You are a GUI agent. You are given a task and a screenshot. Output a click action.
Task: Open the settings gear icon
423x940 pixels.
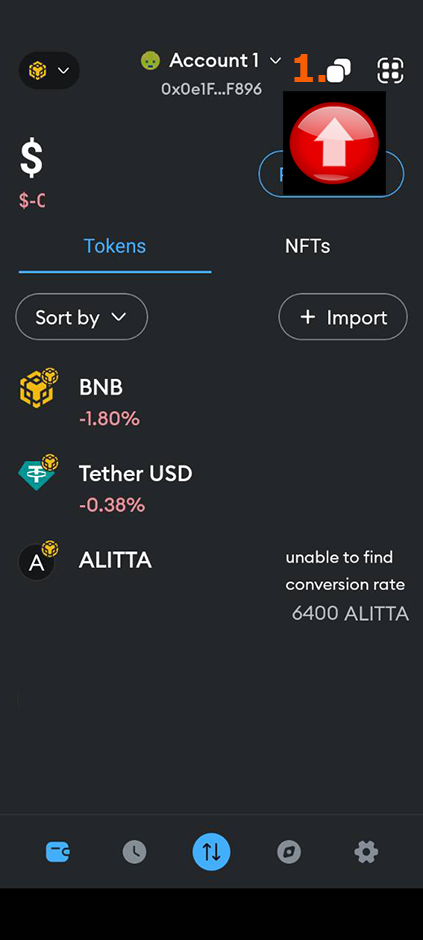366,851
